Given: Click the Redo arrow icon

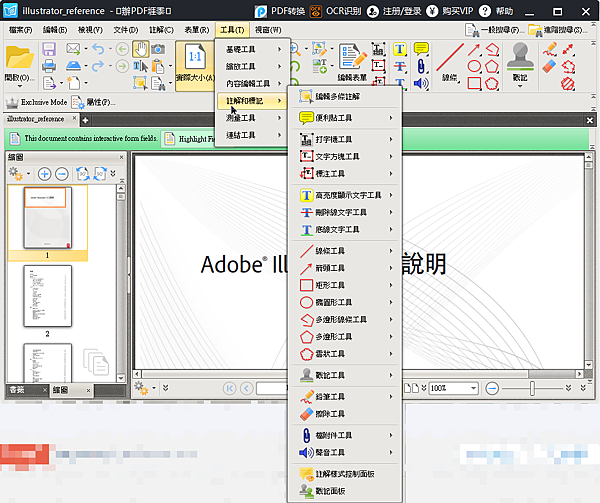Looking at the screenshot, I should (98, 66).
